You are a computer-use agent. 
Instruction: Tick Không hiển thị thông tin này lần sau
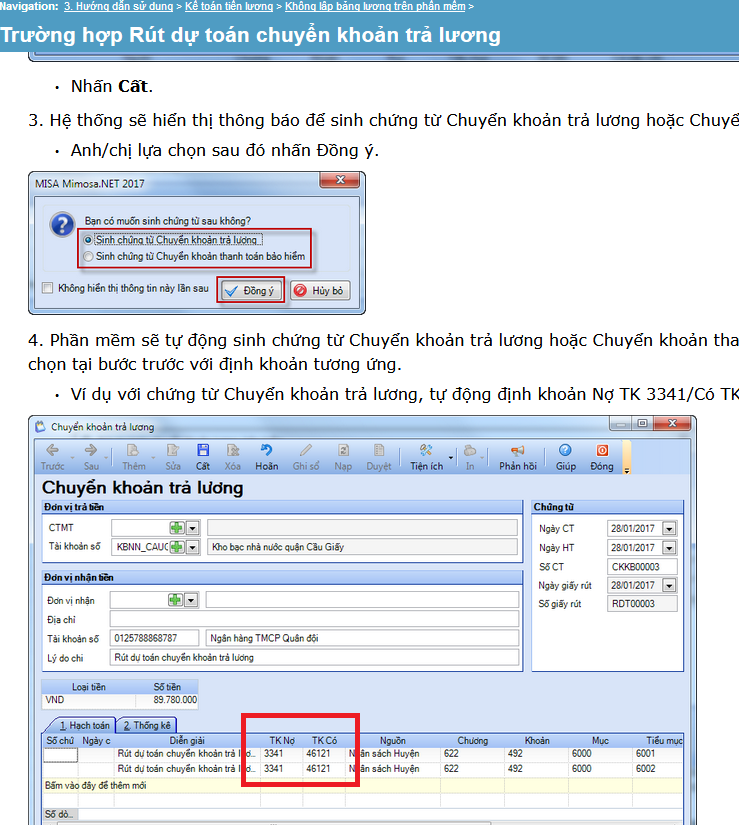[48, 288]
